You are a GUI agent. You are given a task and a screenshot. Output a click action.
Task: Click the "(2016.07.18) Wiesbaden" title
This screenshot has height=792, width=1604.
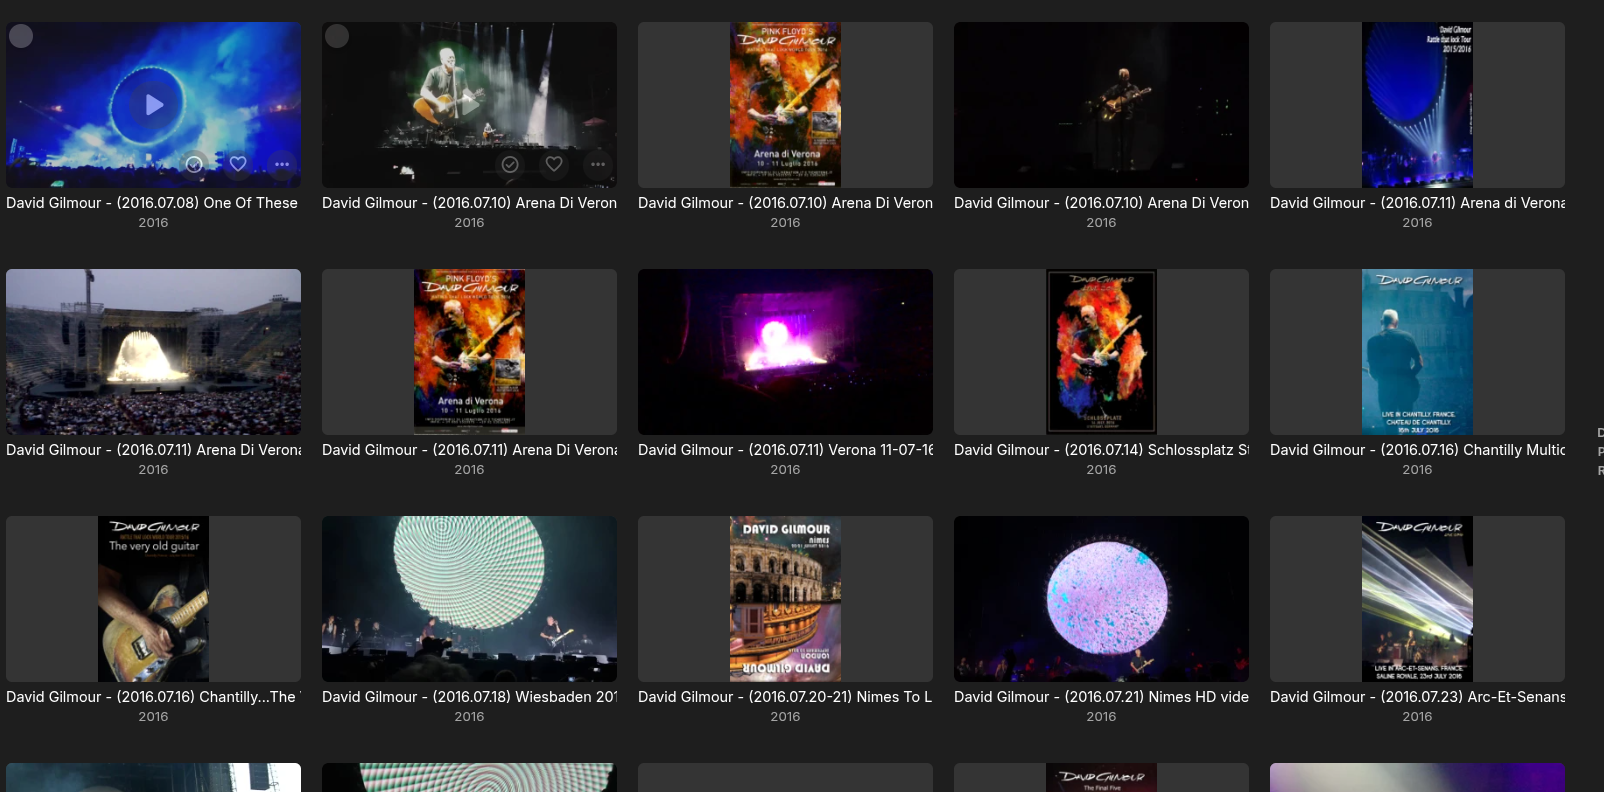pyautogui.click(x=469, y=697)
